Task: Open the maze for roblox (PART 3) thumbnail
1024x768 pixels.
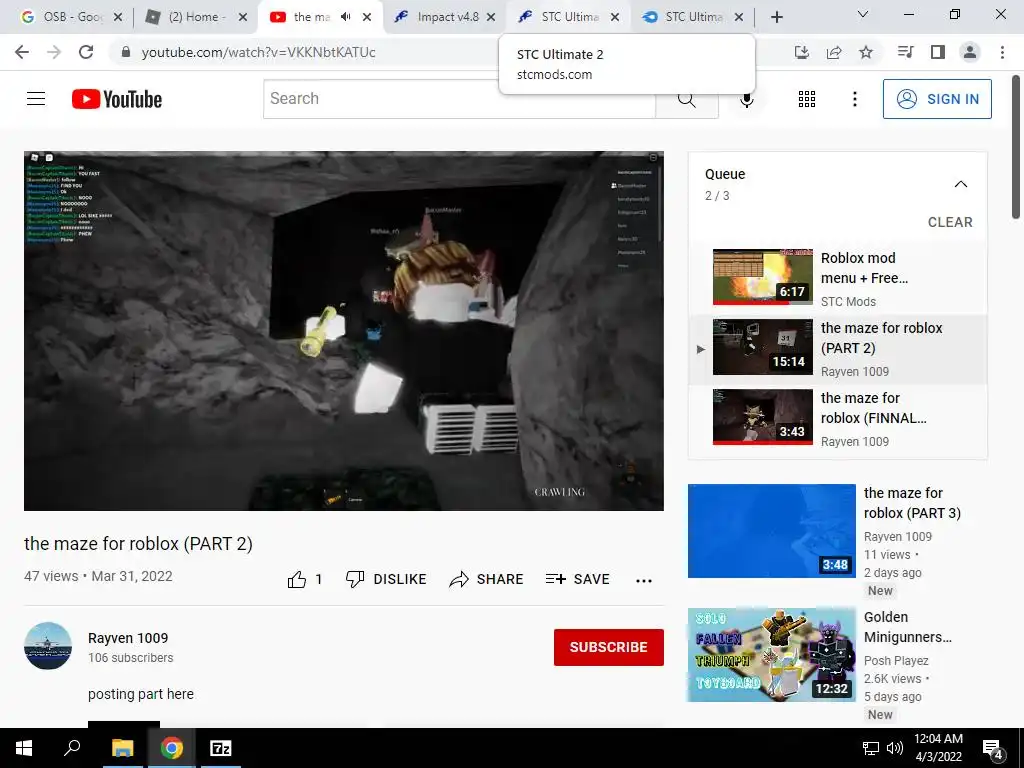Action: coord(771,531)
